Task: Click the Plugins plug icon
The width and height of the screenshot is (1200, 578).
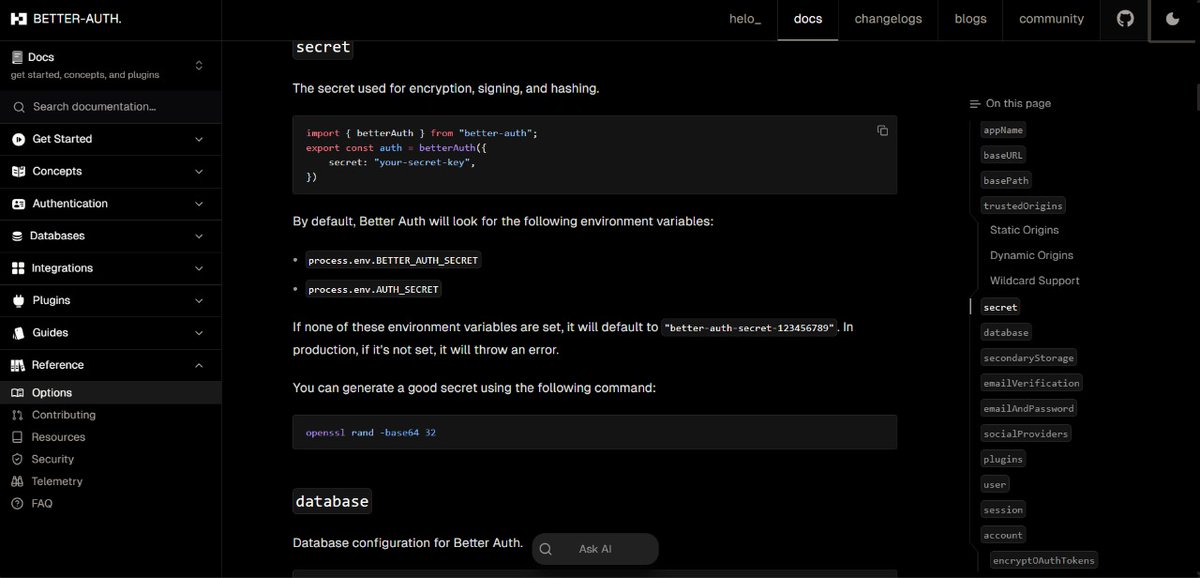Action: 19,300
